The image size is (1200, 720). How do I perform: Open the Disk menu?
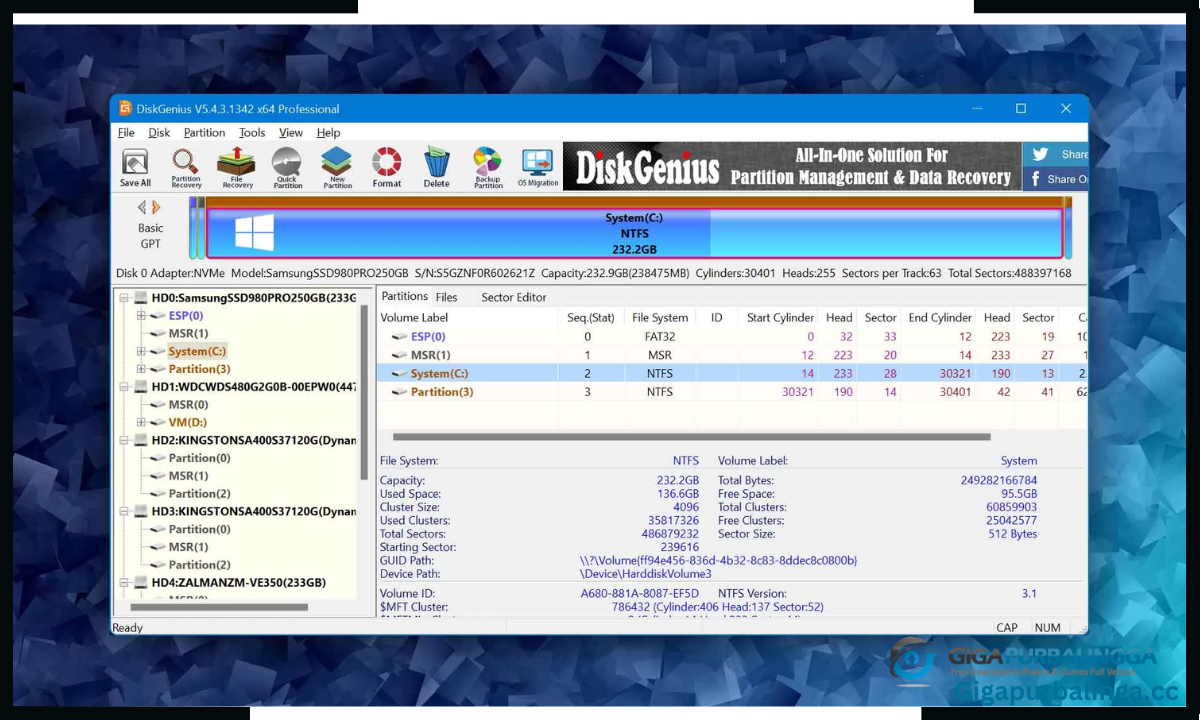pyautogui.click(x=159, y=132)
